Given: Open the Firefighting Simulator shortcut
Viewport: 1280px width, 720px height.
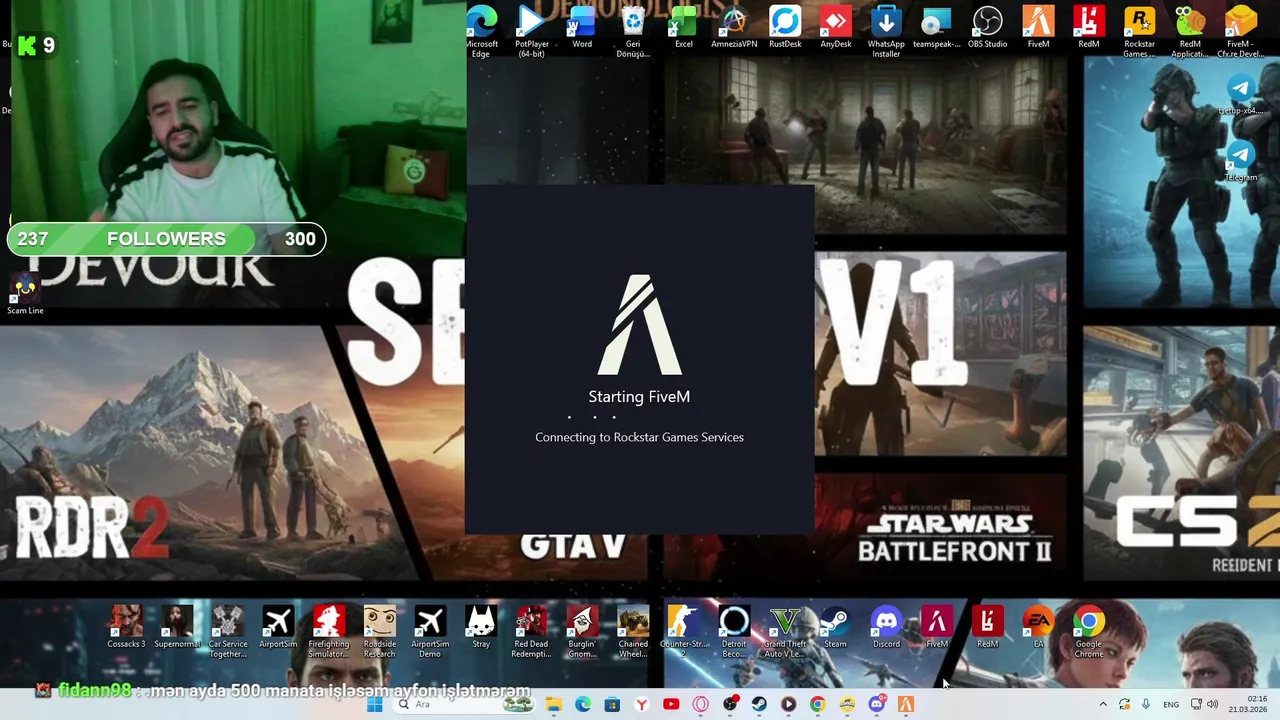Looking at the screenshot, I should (x=329, y=631).
